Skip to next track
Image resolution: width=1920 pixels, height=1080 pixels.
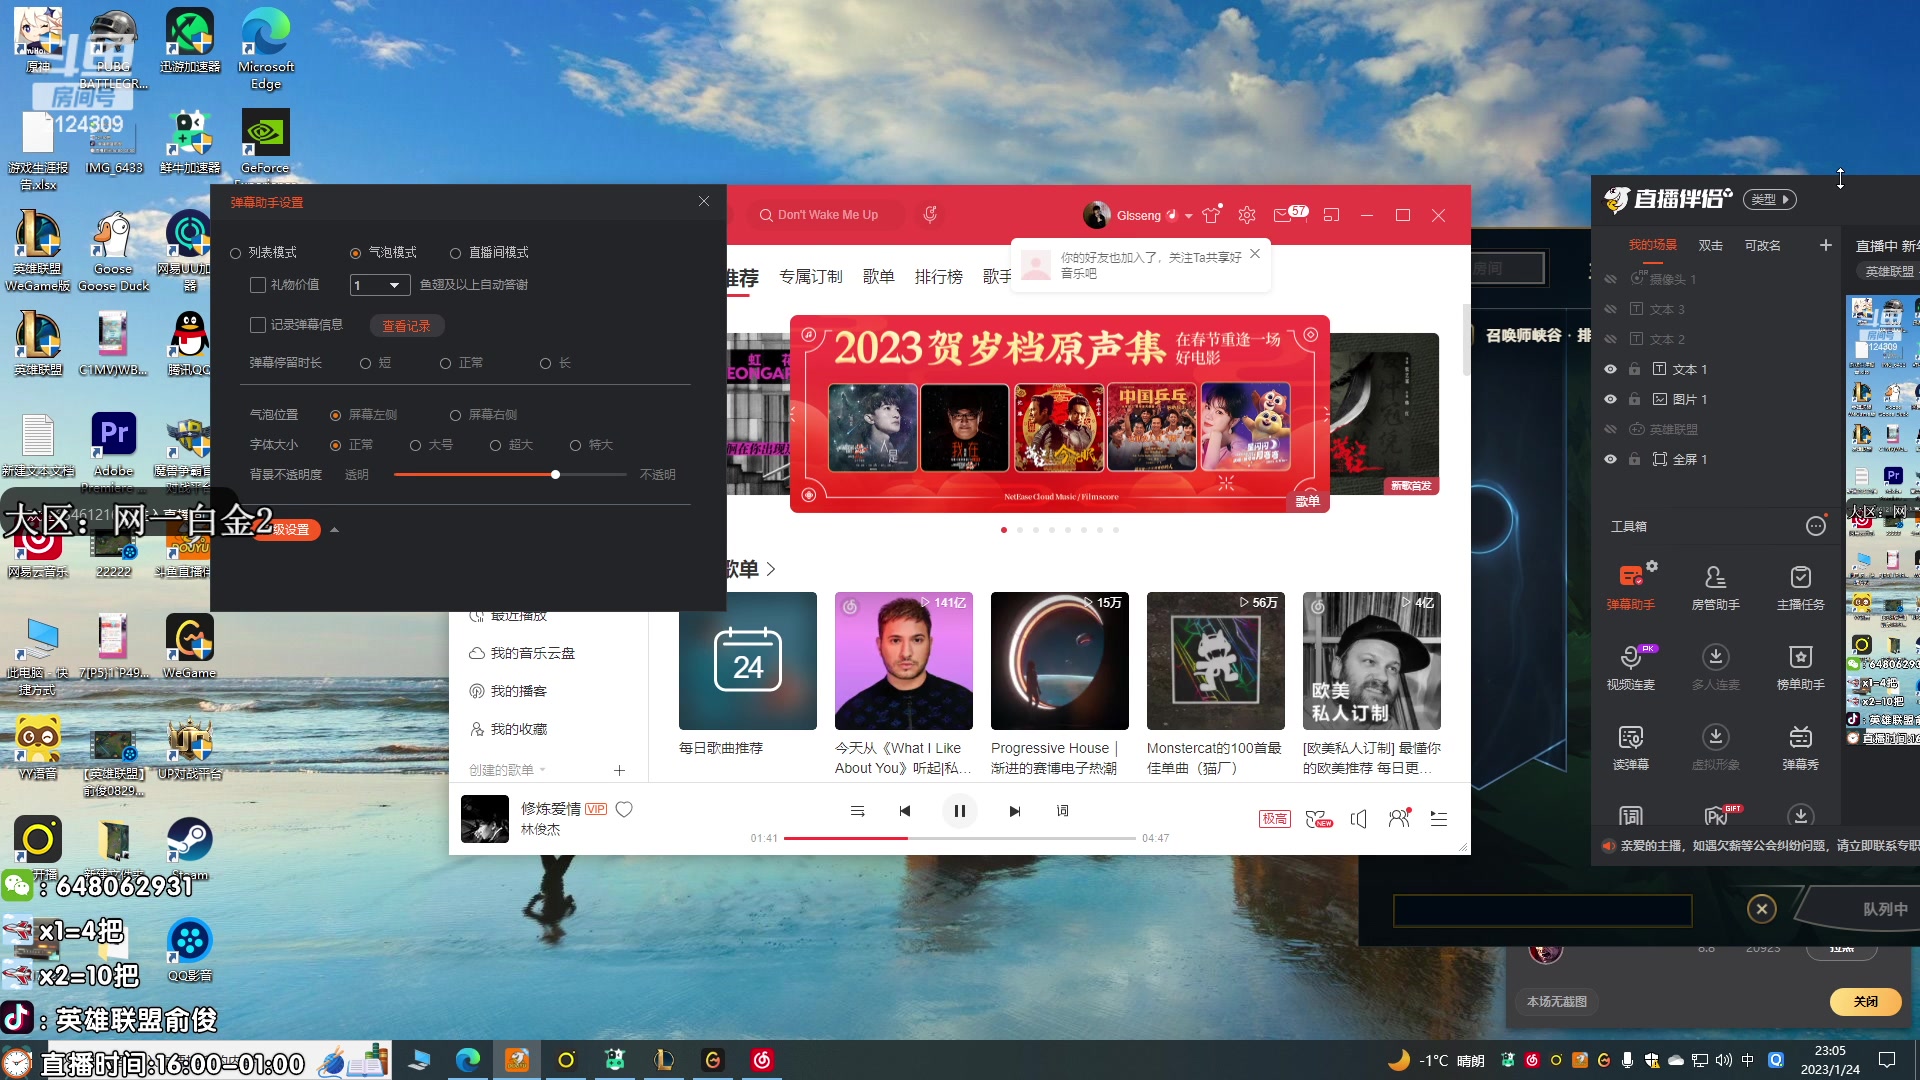(1015, 811)
